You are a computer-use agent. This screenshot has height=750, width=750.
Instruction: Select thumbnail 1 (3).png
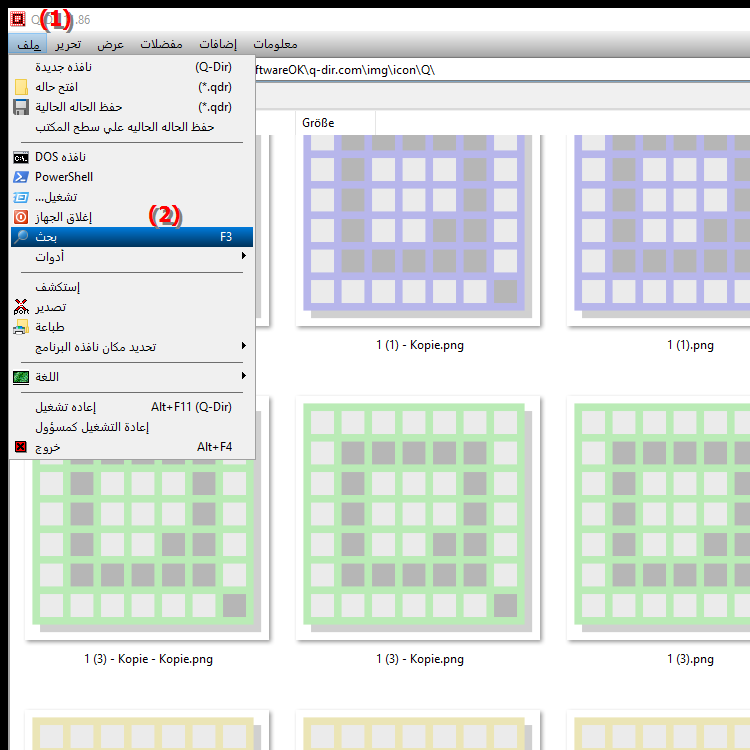point(659,518)
